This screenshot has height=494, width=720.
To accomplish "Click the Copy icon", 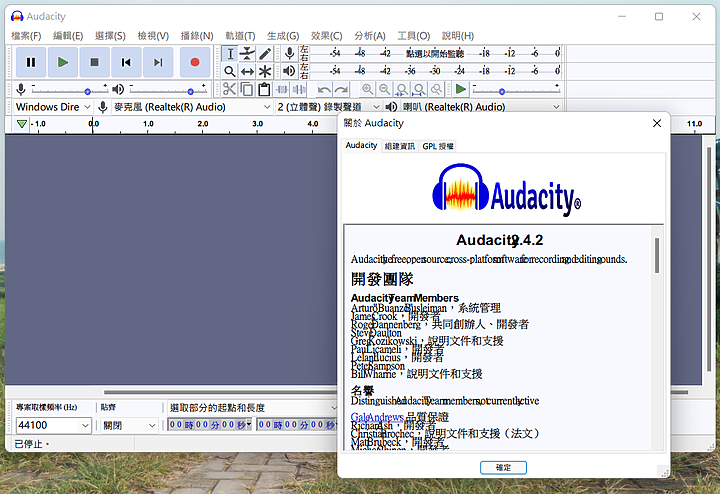I will 247,89.
